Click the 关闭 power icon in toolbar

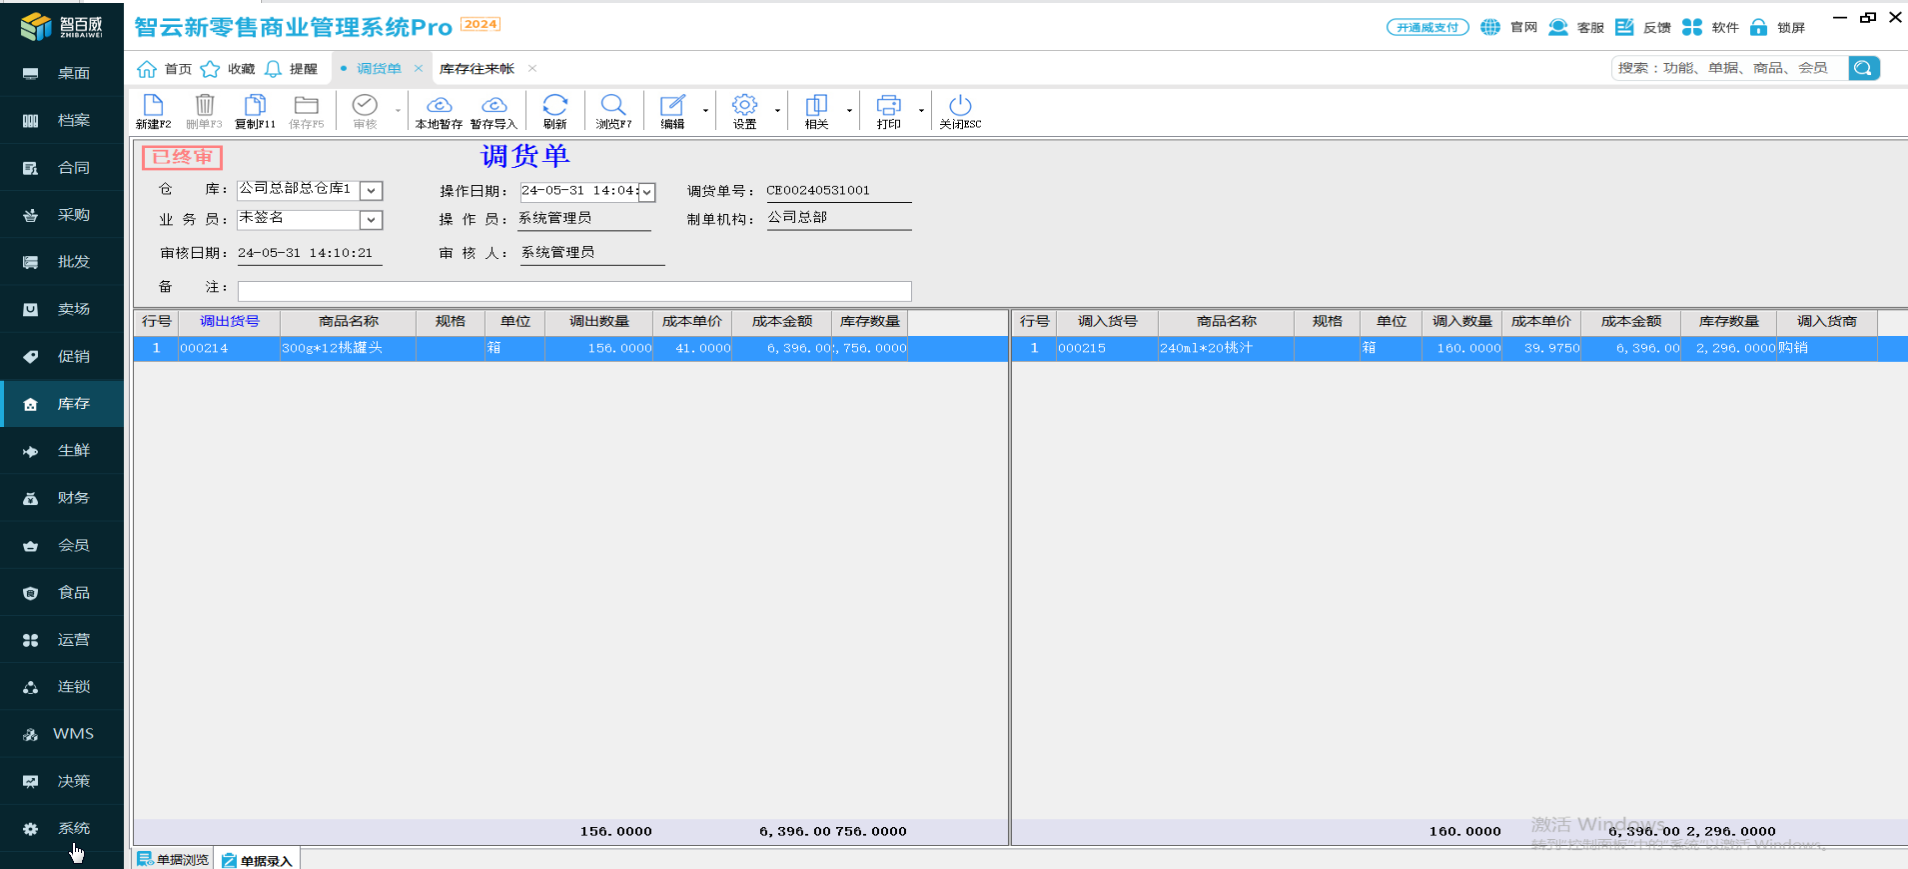(x=960, y=106)
